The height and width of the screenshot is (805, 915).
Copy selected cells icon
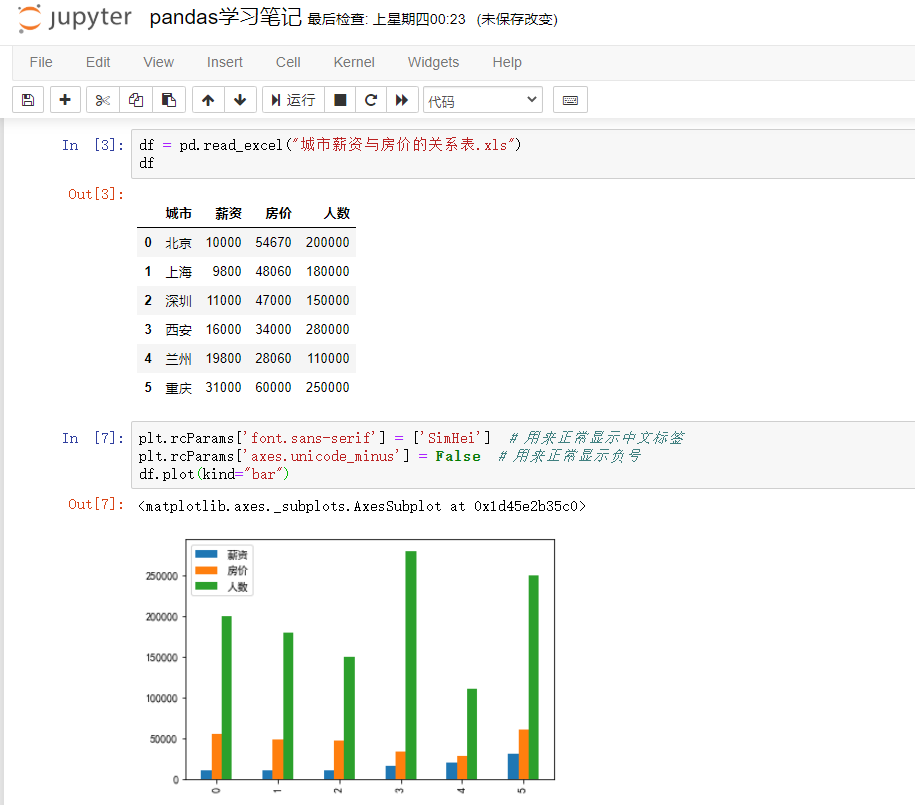tap(136, 100)
